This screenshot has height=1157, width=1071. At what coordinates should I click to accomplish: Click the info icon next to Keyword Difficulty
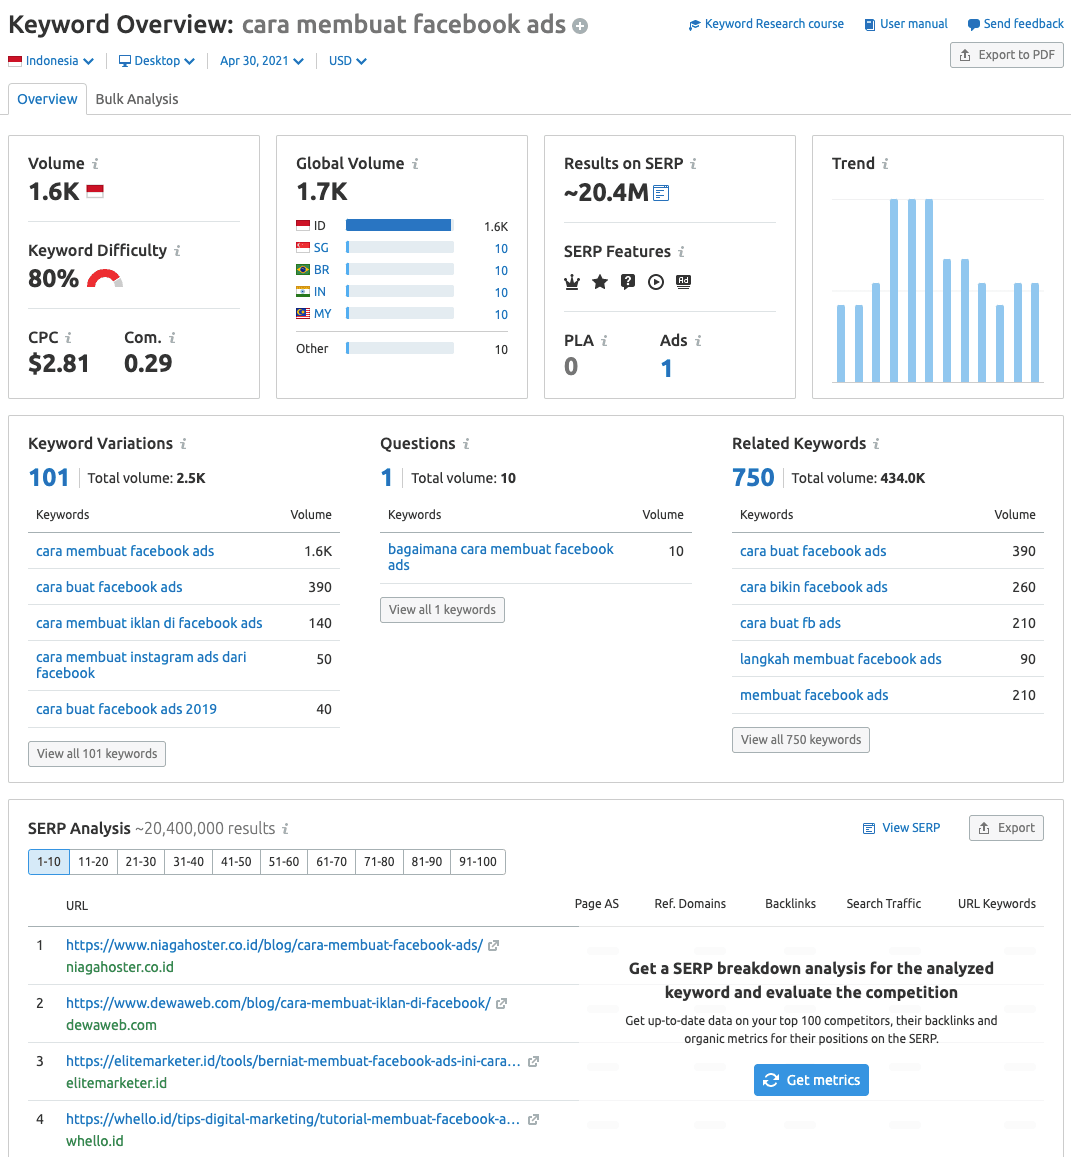(x=177, y=251)
